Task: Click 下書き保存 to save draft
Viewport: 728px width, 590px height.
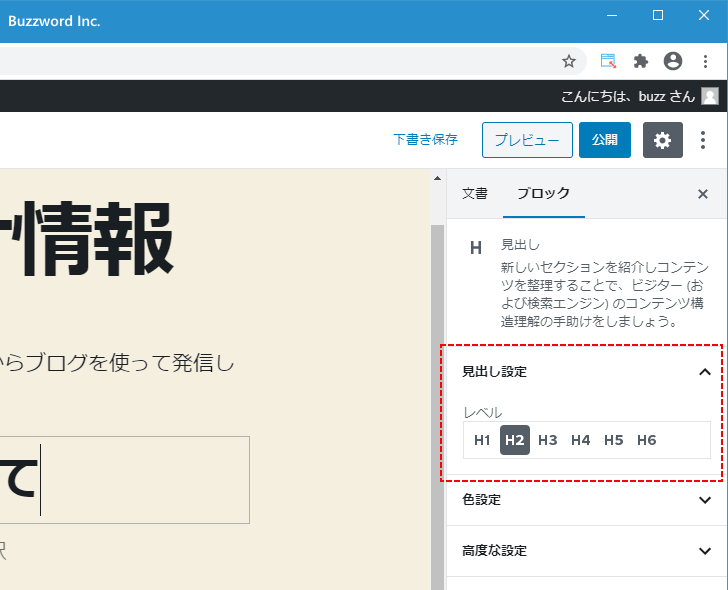Action: pyautogui.click(x=426, y=140)
